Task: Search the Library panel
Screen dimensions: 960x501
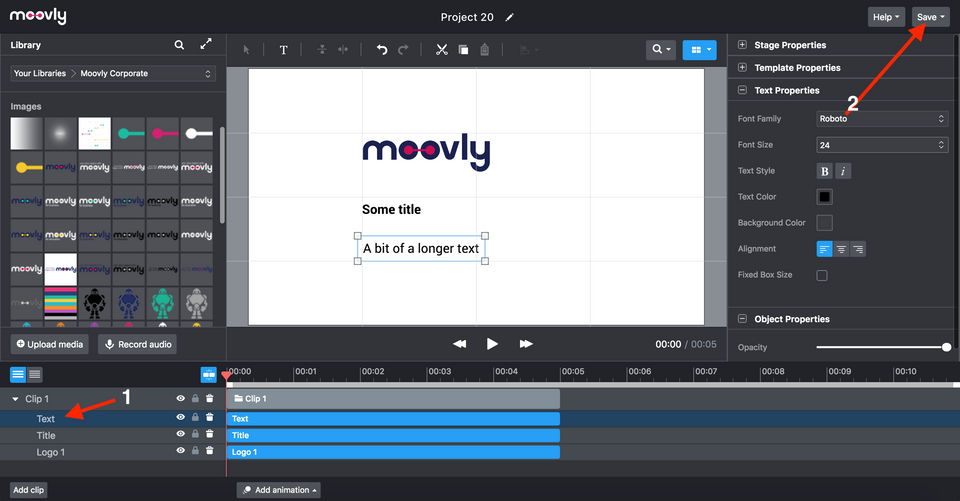Action: click(179, 45)
